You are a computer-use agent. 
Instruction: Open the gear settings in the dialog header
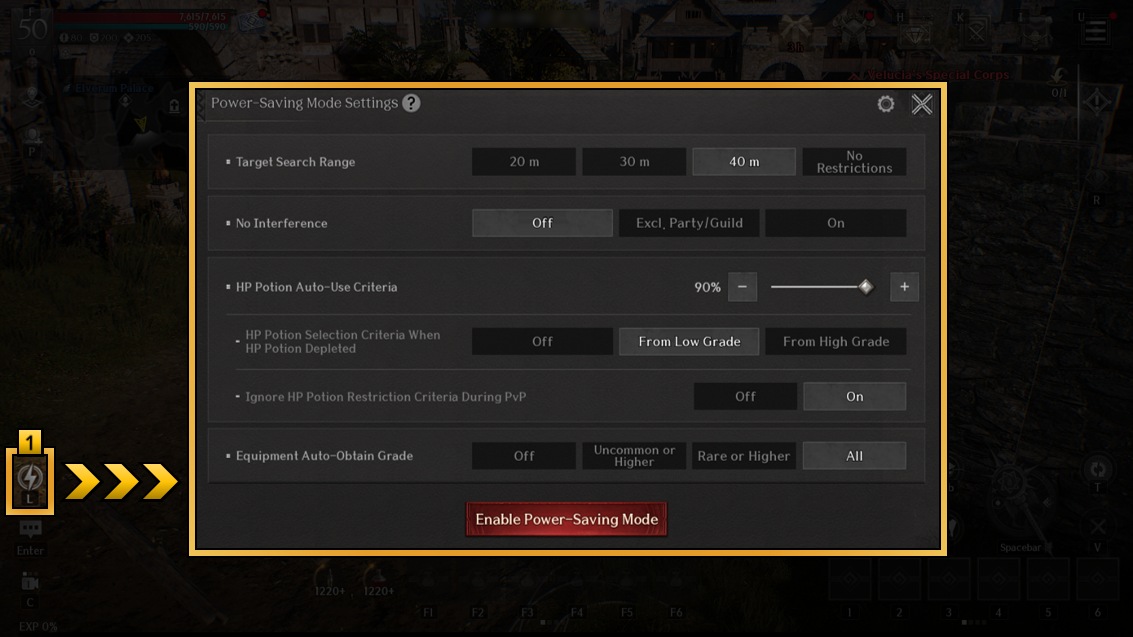point(886,104)
